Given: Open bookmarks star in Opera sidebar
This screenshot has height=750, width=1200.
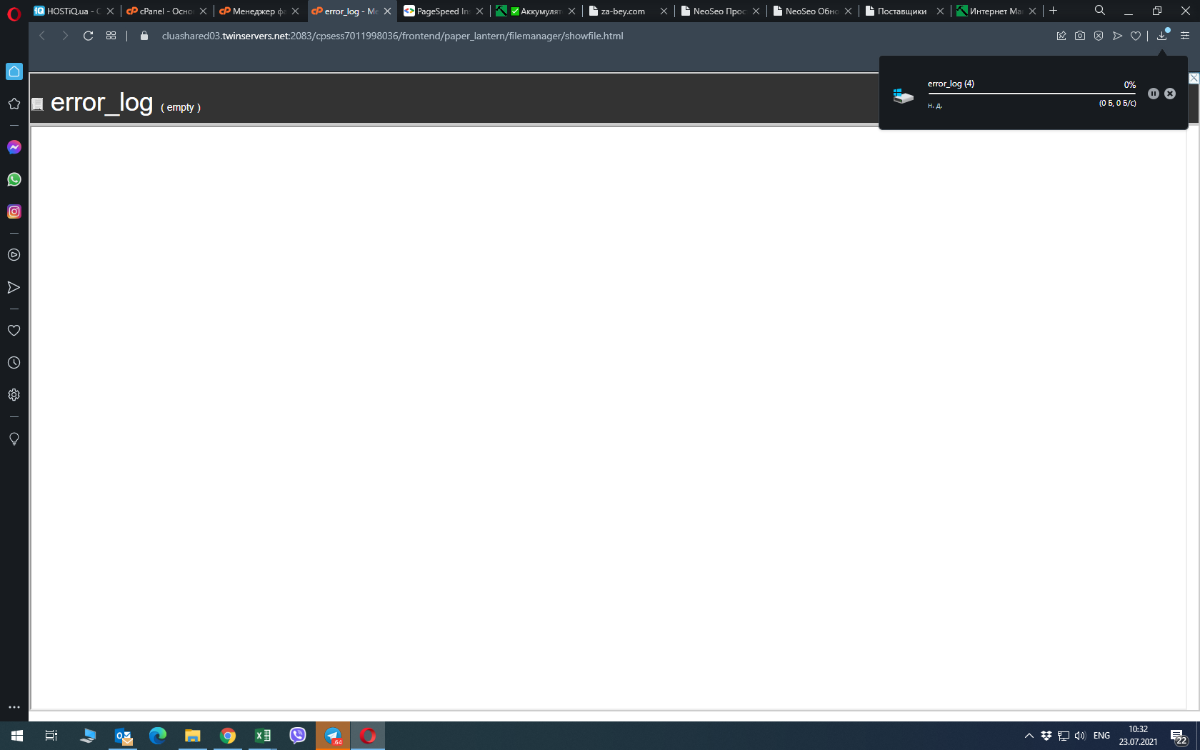Looking at the screenshot, I should point(14,103).
